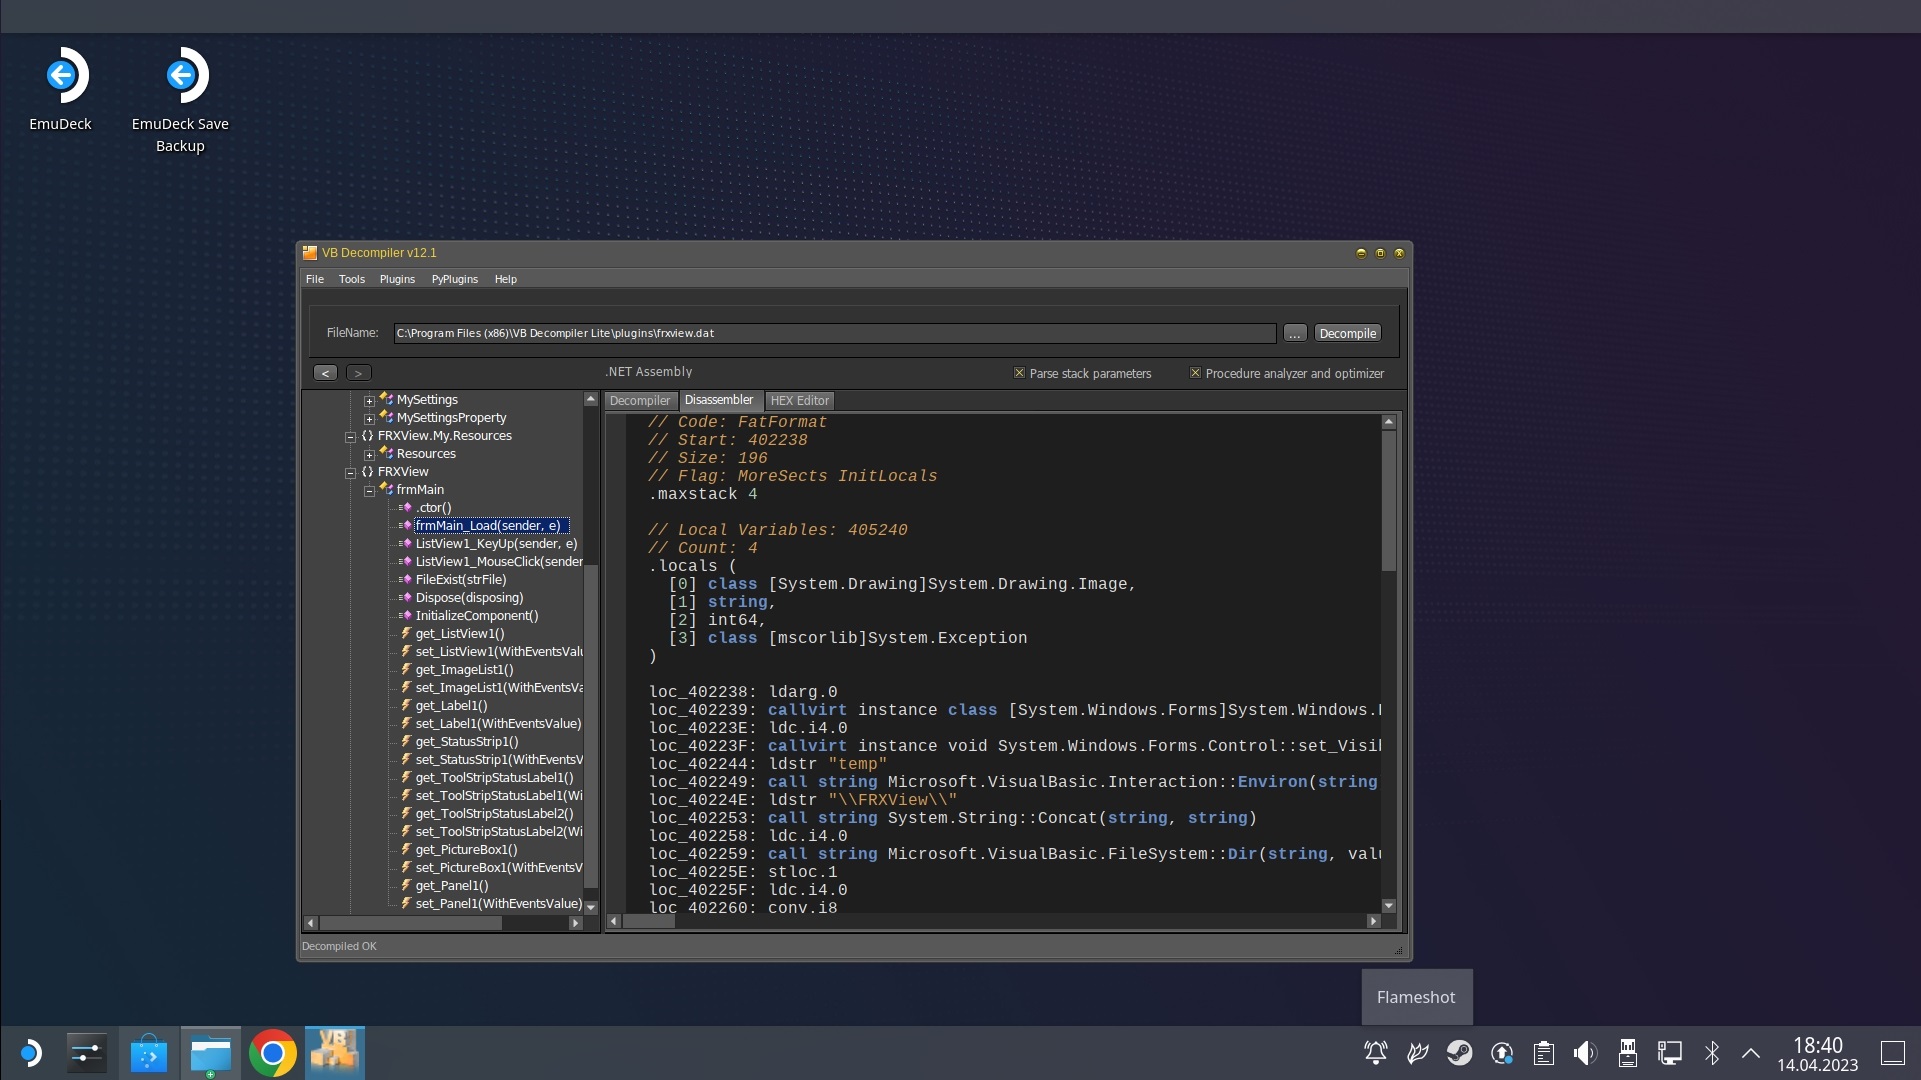Click the VB Decompiler taskbar icon
1921x1080 pixels.
(x=335, y=1053)
